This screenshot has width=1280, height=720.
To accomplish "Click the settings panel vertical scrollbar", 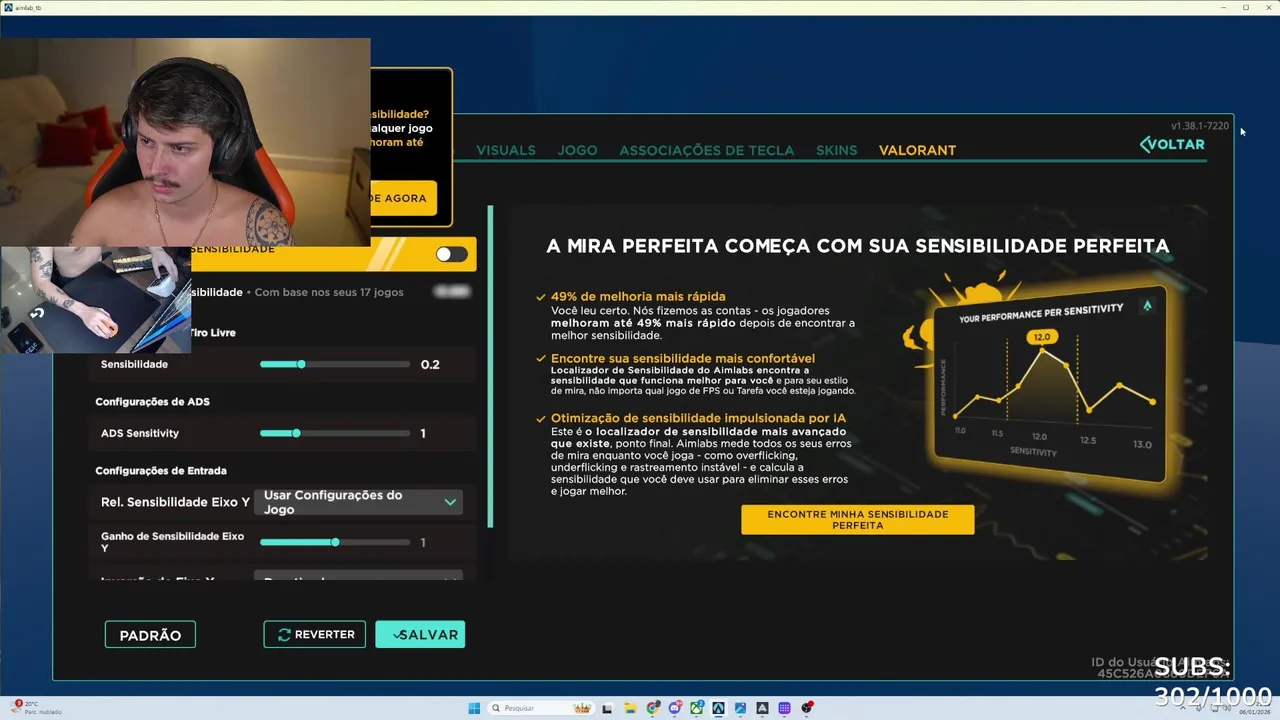I will point(490,367).
